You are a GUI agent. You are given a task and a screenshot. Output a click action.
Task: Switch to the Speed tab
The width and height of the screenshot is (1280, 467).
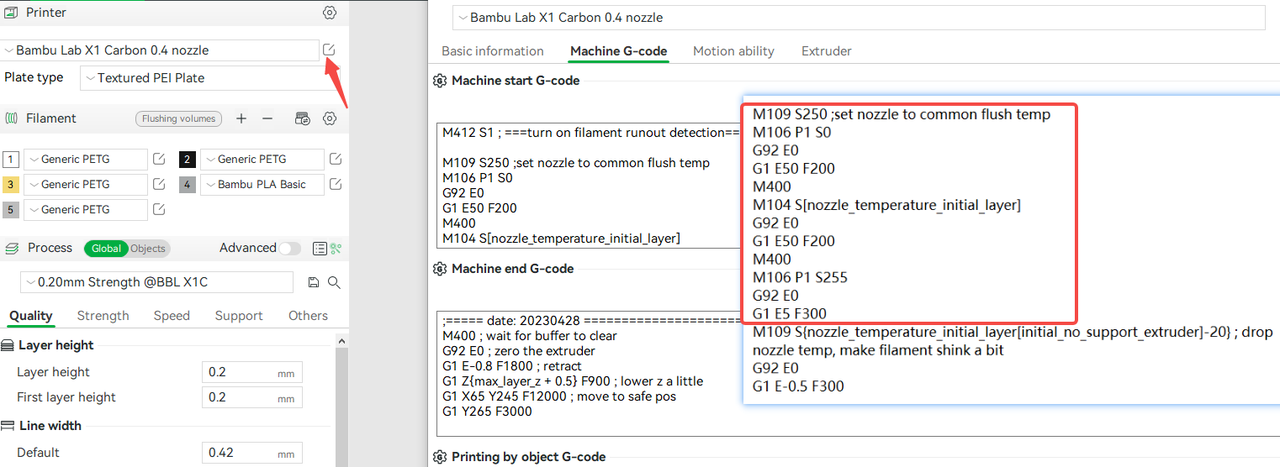172,316
